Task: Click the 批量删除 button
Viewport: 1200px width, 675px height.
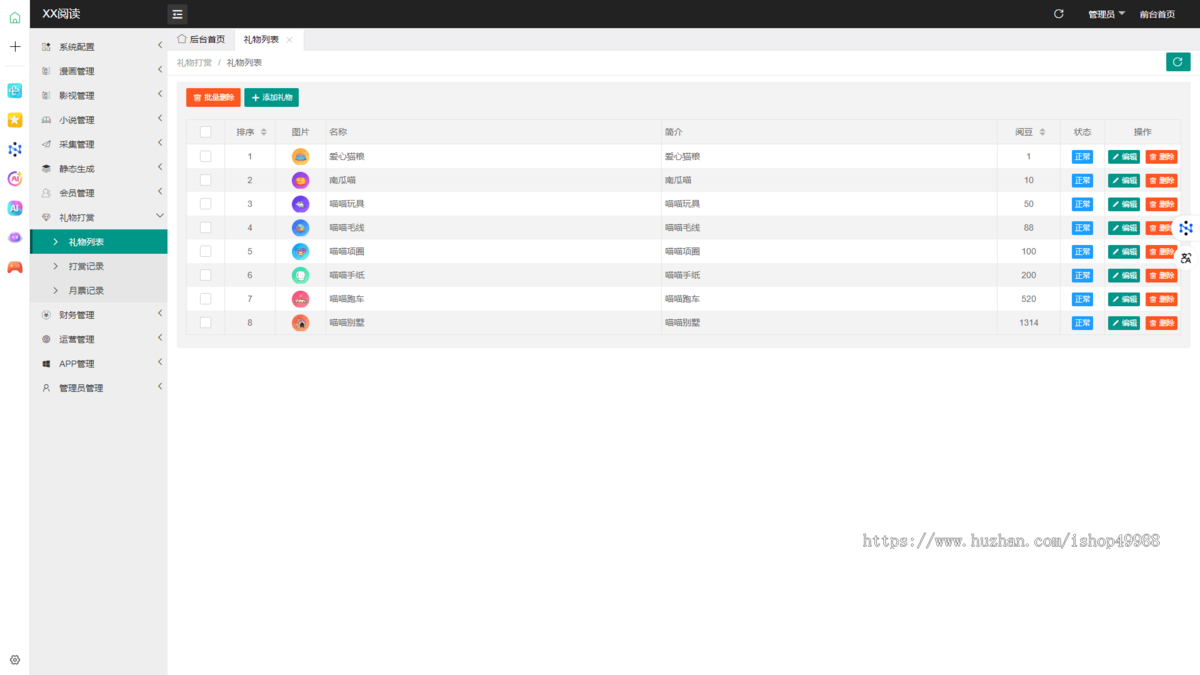Action: click(213, 98)
